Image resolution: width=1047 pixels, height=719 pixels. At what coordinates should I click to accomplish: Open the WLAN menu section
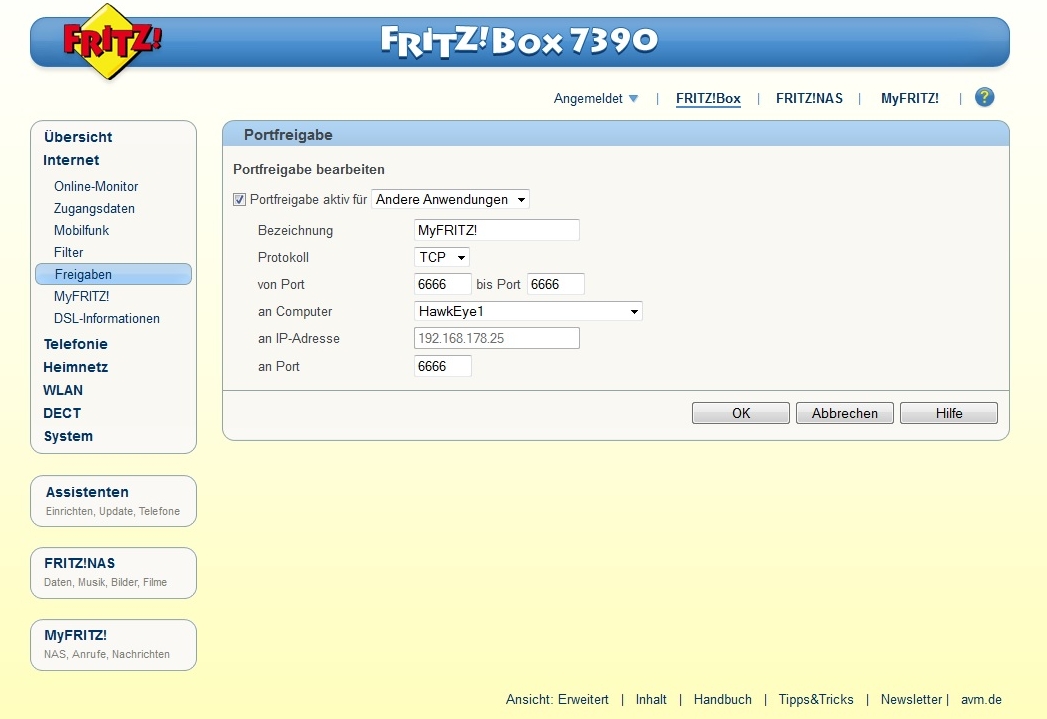(63, 390)
